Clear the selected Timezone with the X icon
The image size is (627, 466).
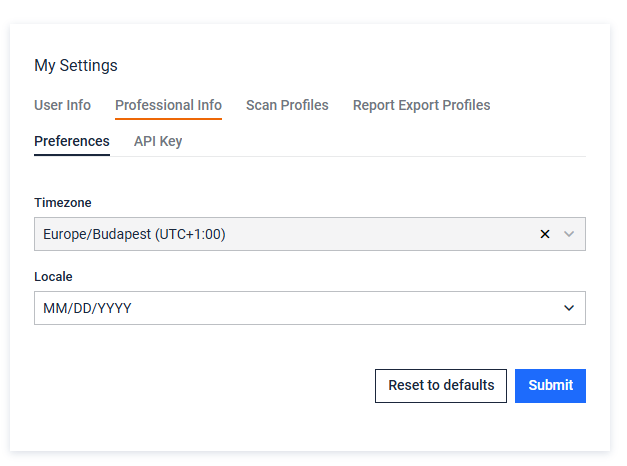[x=545, y=234]
